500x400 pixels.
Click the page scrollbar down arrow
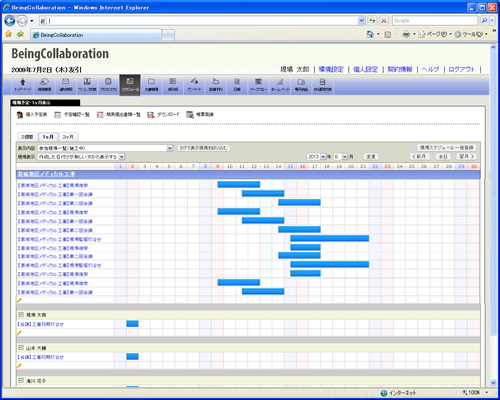click(493, 383)
